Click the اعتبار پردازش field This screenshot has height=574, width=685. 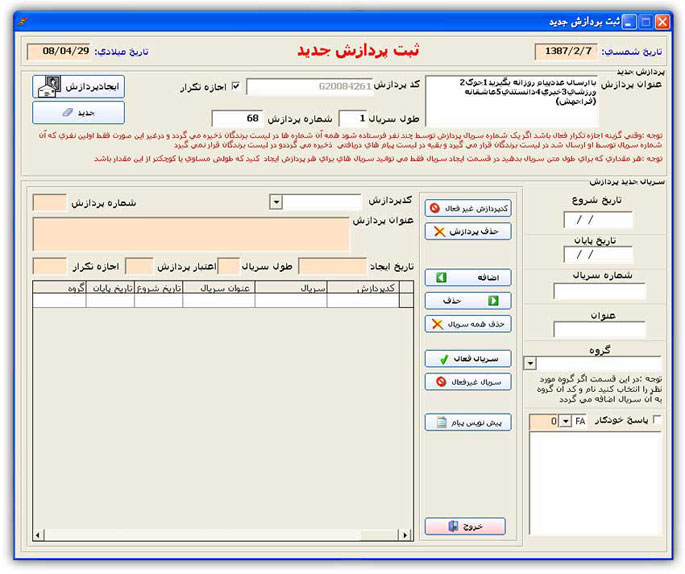point(139,266)
